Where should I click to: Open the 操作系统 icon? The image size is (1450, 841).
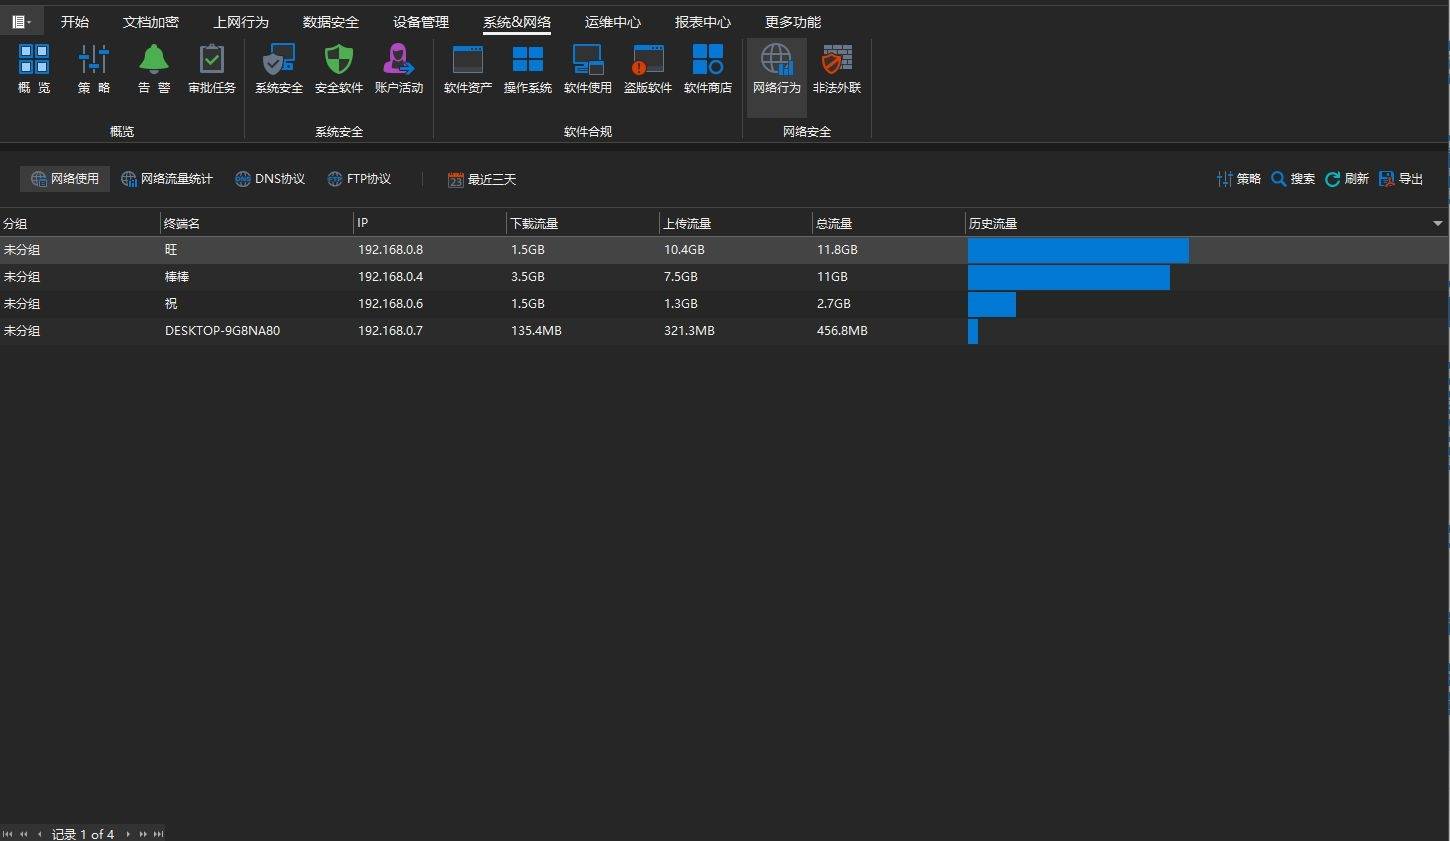pyautogui.click(x=528, y=69)
